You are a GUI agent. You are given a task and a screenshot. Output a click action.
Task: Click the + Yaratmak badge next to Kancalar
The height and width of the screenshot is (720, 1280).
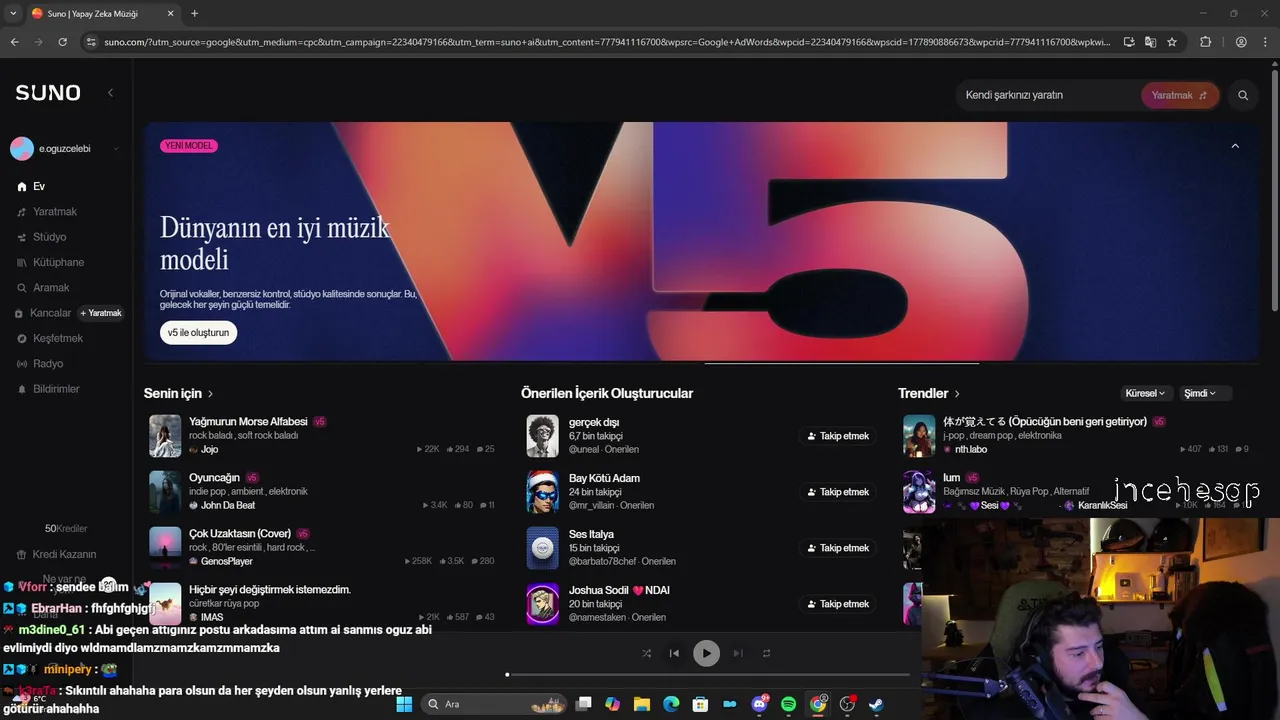tap(101, 313)
